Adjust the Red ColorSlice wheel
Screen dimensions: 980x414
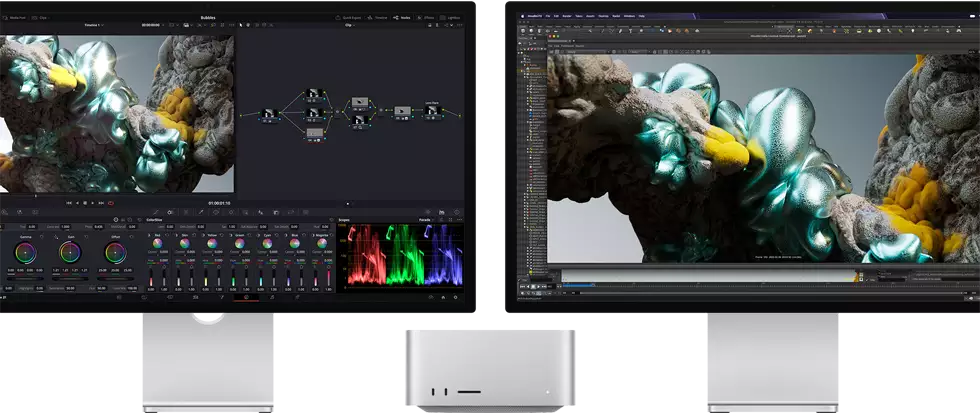[x=157, y=243]
